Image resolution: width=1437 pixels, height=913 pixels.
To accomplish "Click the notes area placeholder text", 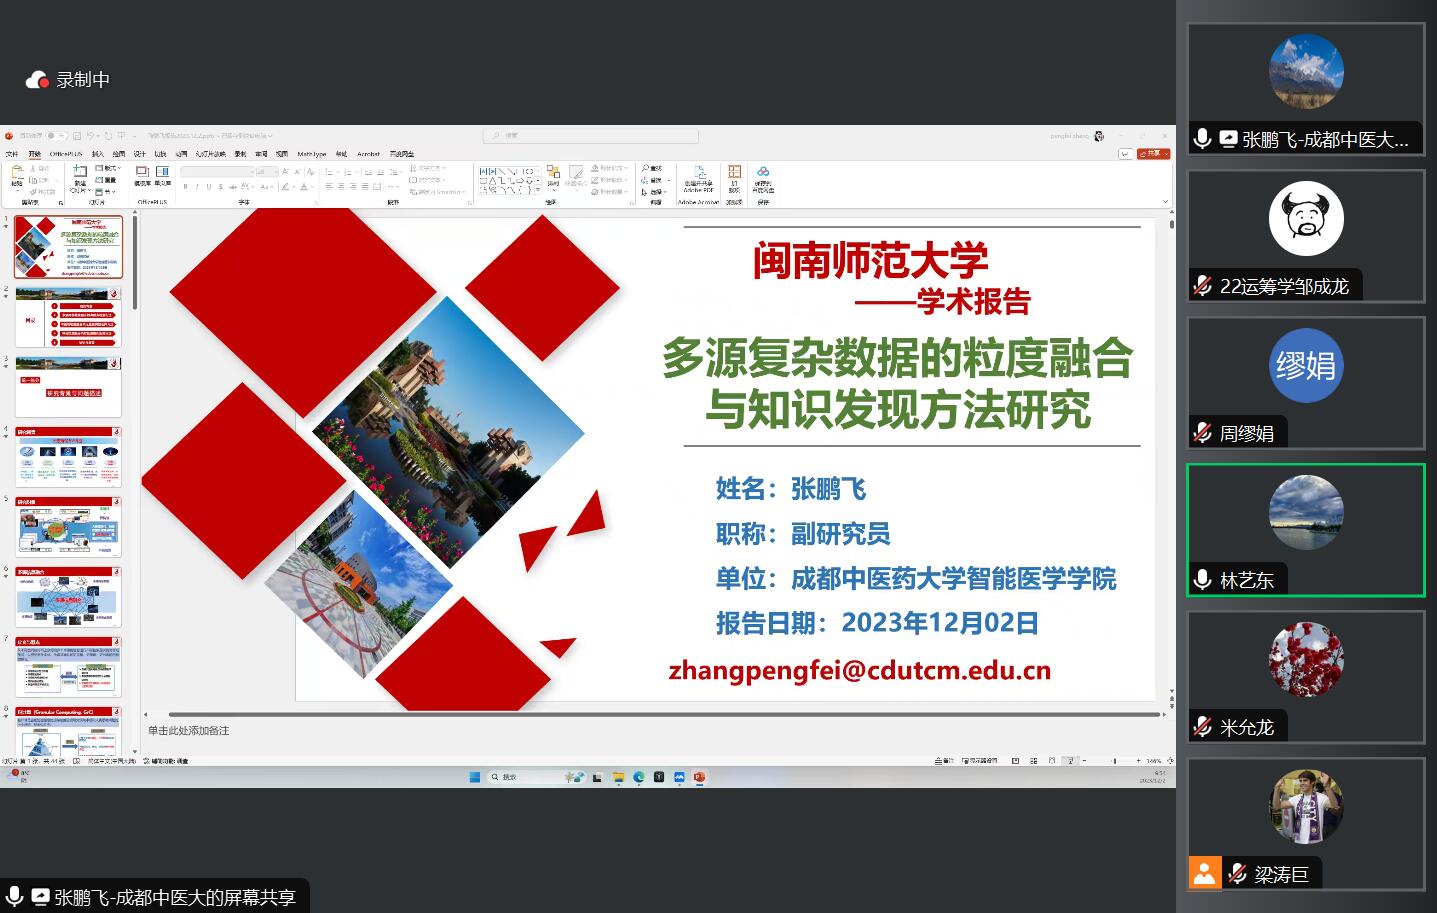I will point(189,731).
